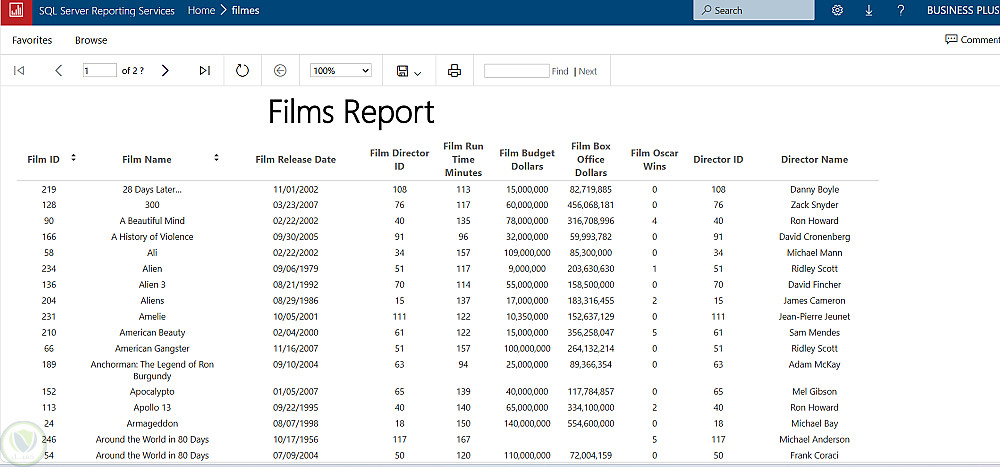Print the Films Report
The image size is (1000, 467).
tap(454, 71)
